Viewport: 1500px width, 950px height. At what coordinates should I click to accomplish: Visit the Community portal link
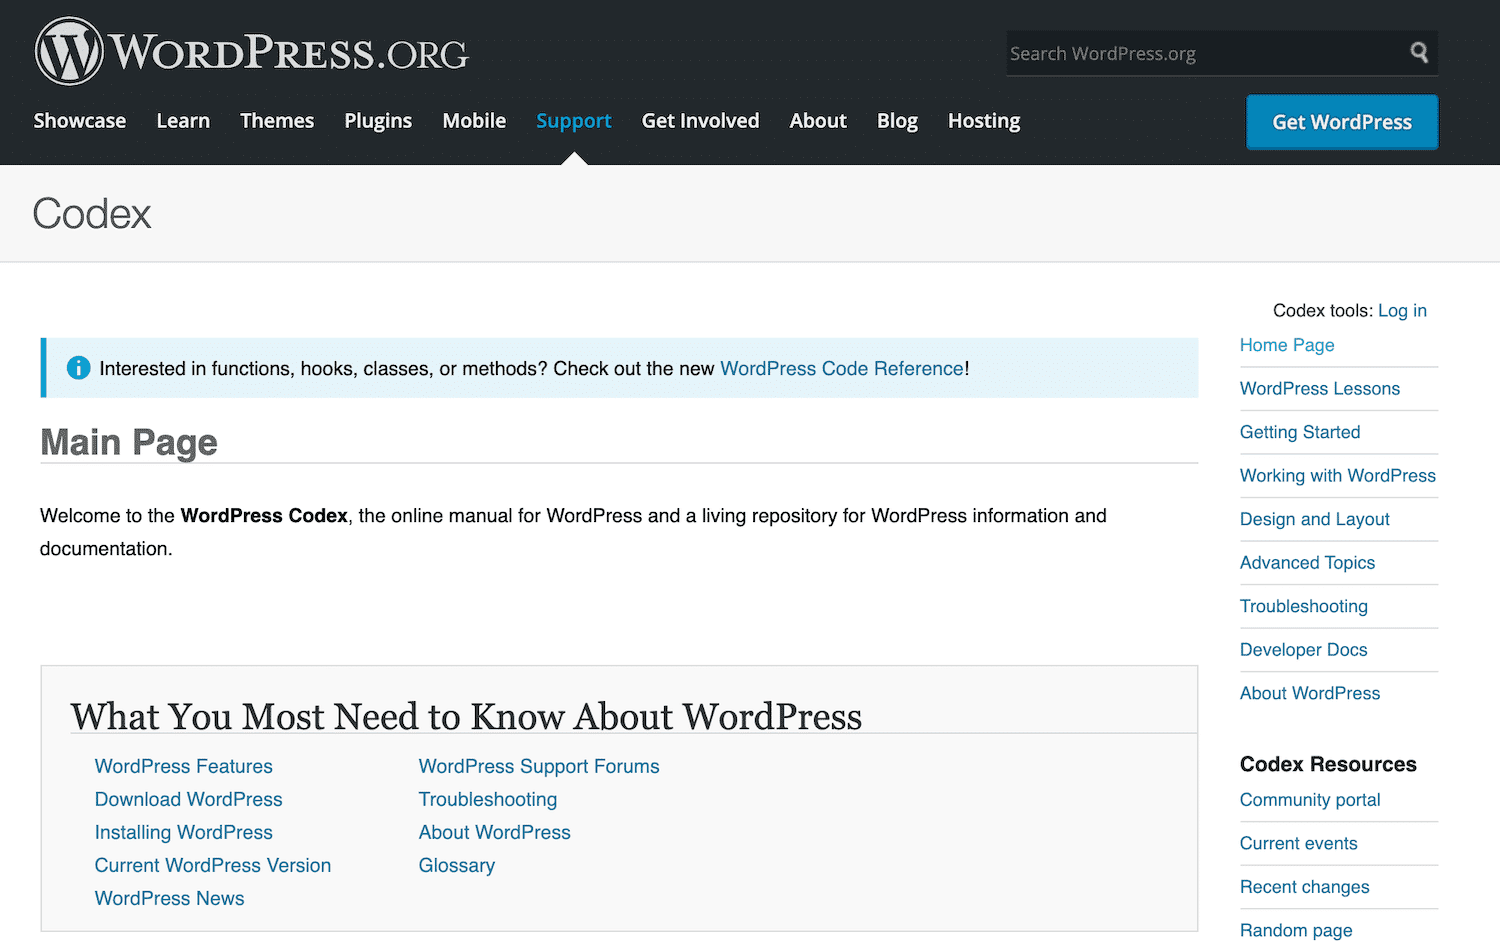pyautogui.click(x=1310, y=800)
